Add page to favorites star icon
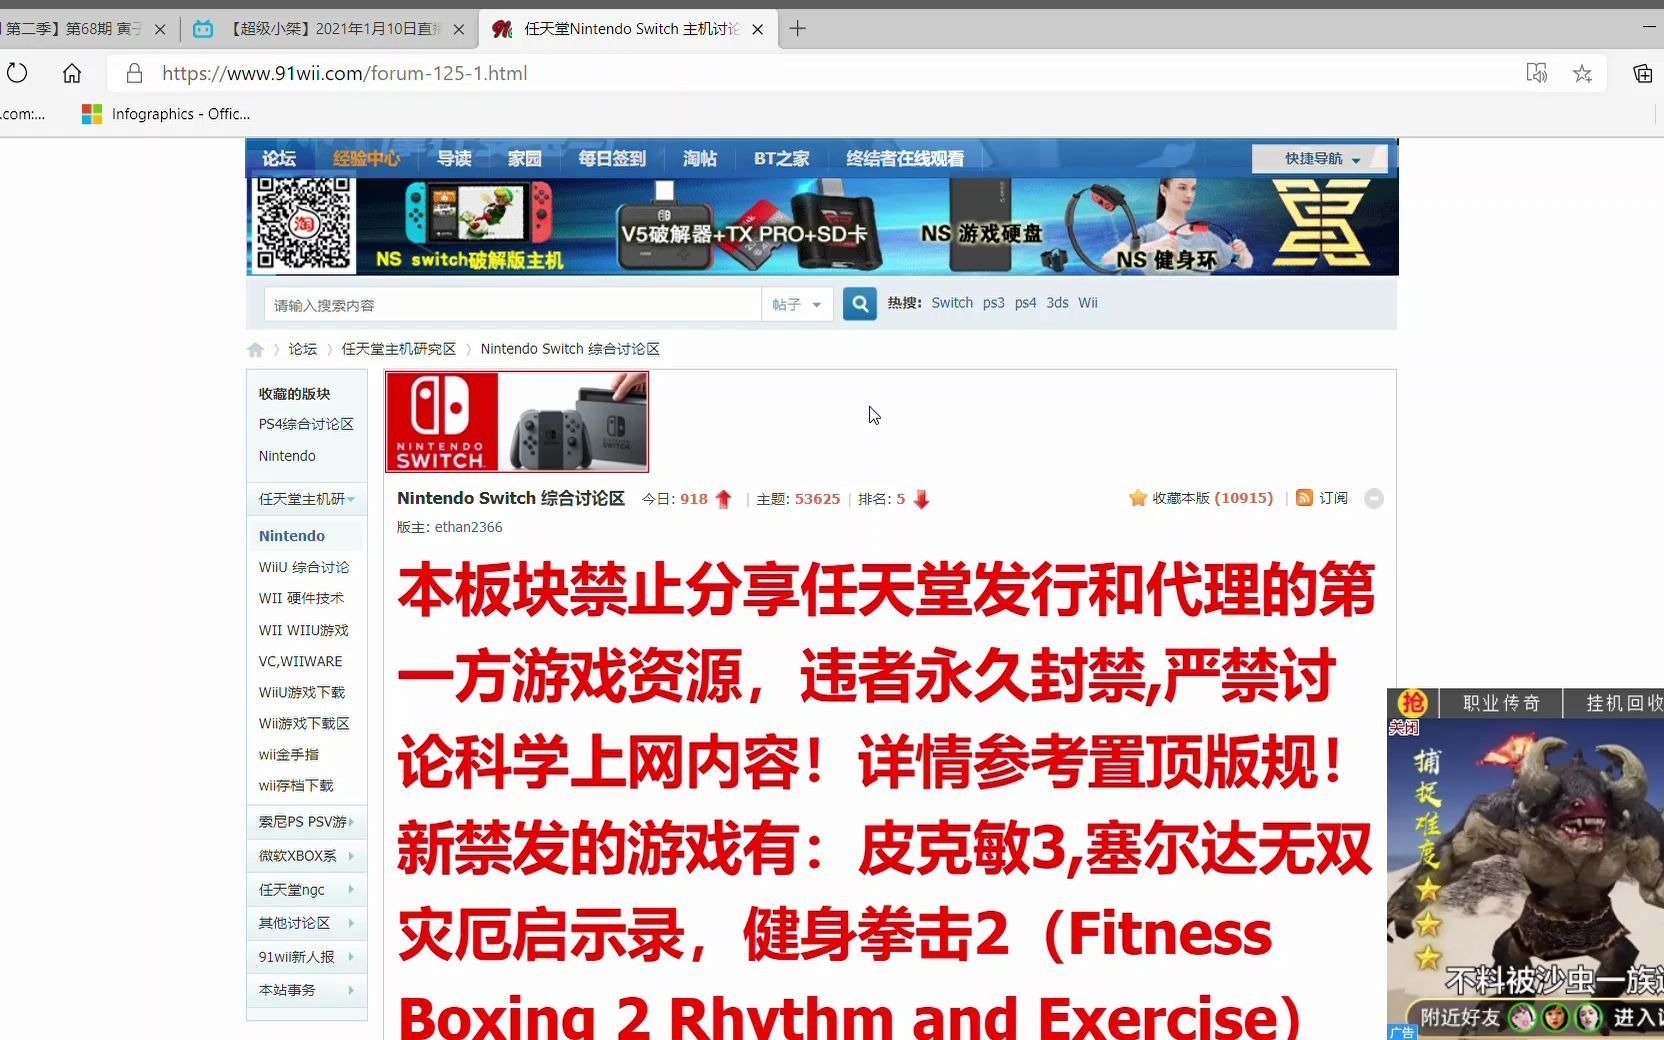 tap(1582, 73)
